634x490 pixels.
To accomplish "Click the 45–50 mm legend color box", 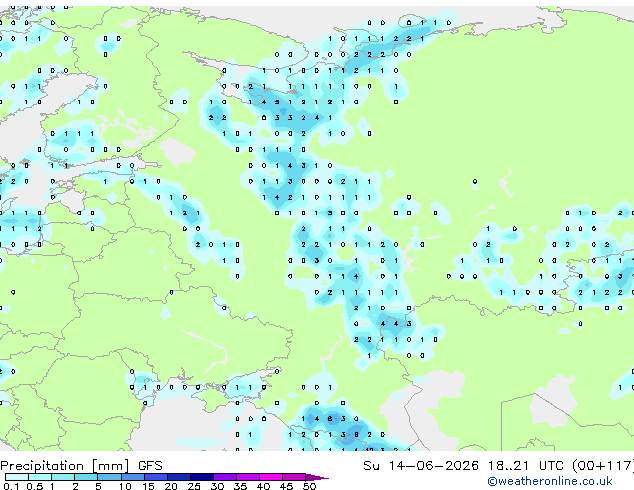I will point(294,477).
